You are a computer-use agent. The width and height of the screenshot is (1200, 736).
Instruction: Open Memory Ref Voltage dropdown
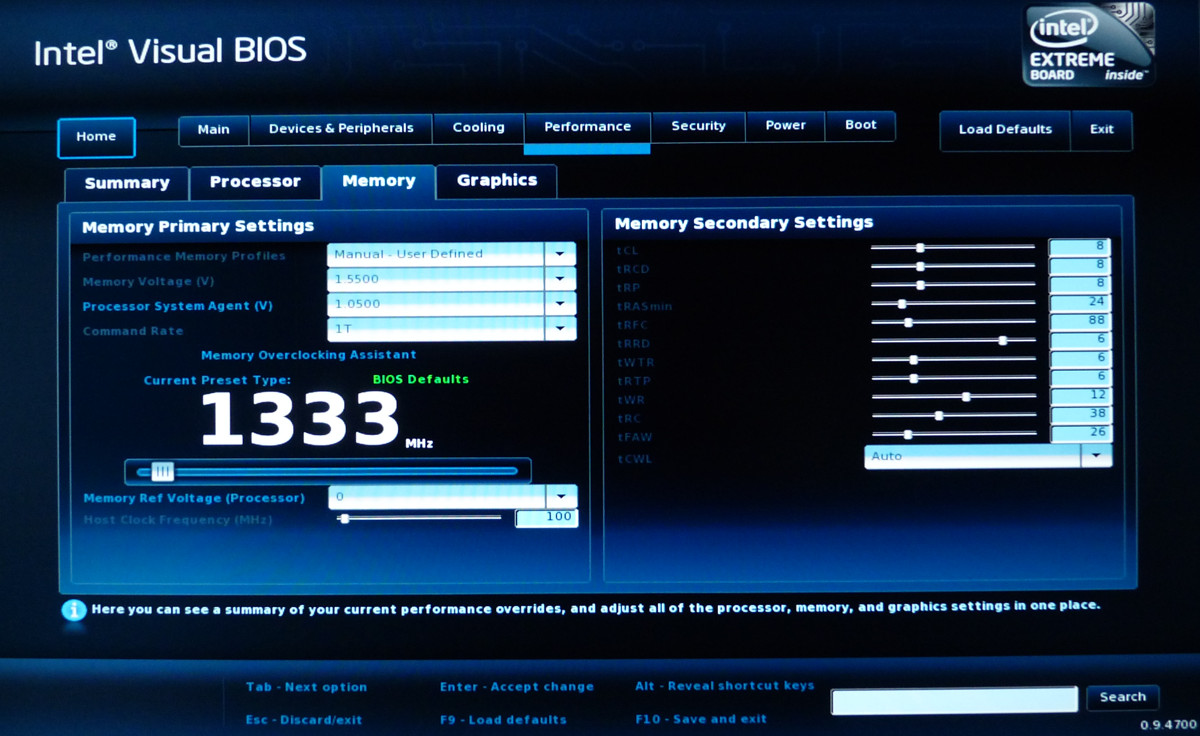click(x=562, y=497)
